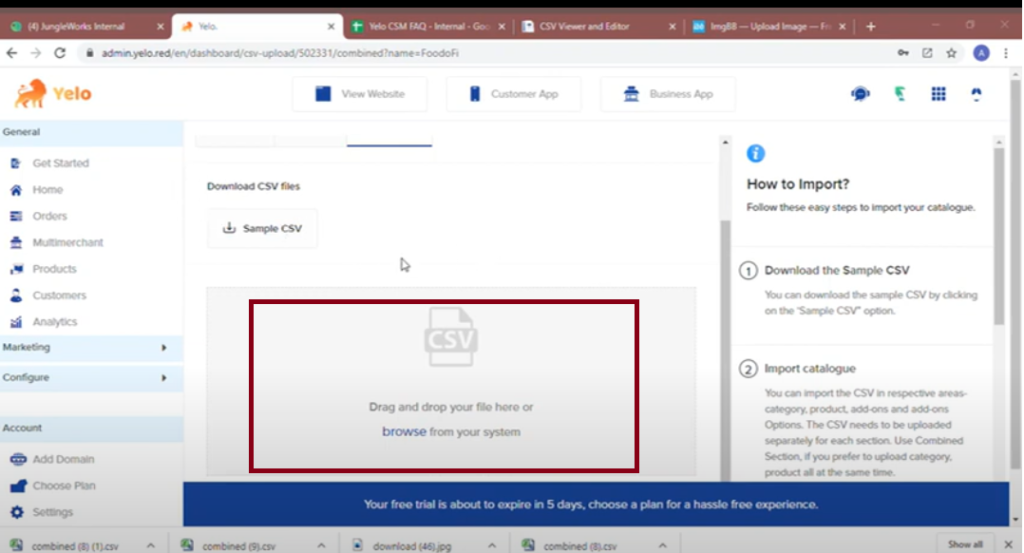Click Show all downloads button
The width and height of the screenshot is (1024, 553).
[965, 545]
